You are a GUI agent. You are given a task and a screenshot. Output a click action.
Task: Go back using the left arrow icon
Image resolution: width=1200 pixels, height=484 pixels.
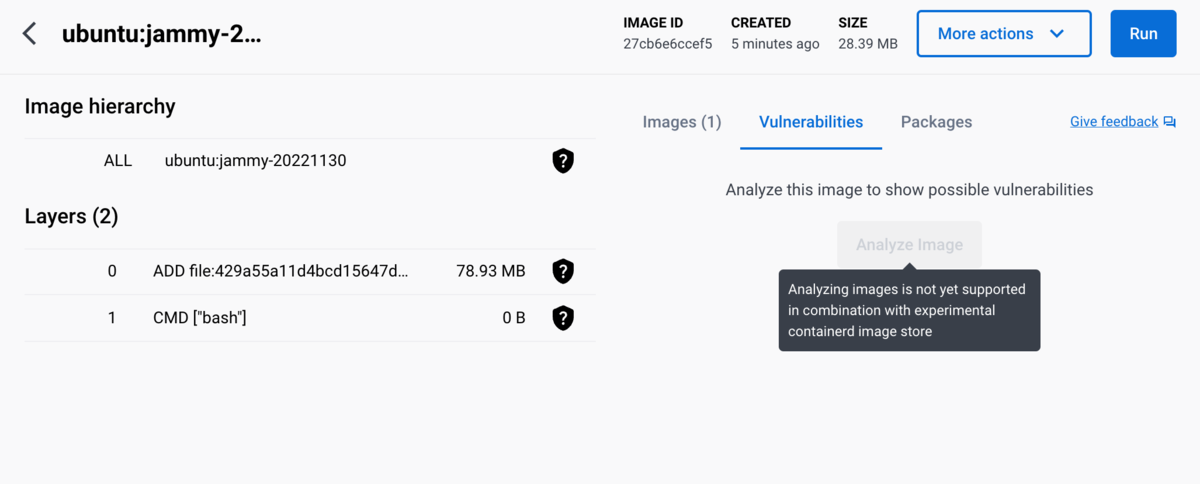(30, 33)
